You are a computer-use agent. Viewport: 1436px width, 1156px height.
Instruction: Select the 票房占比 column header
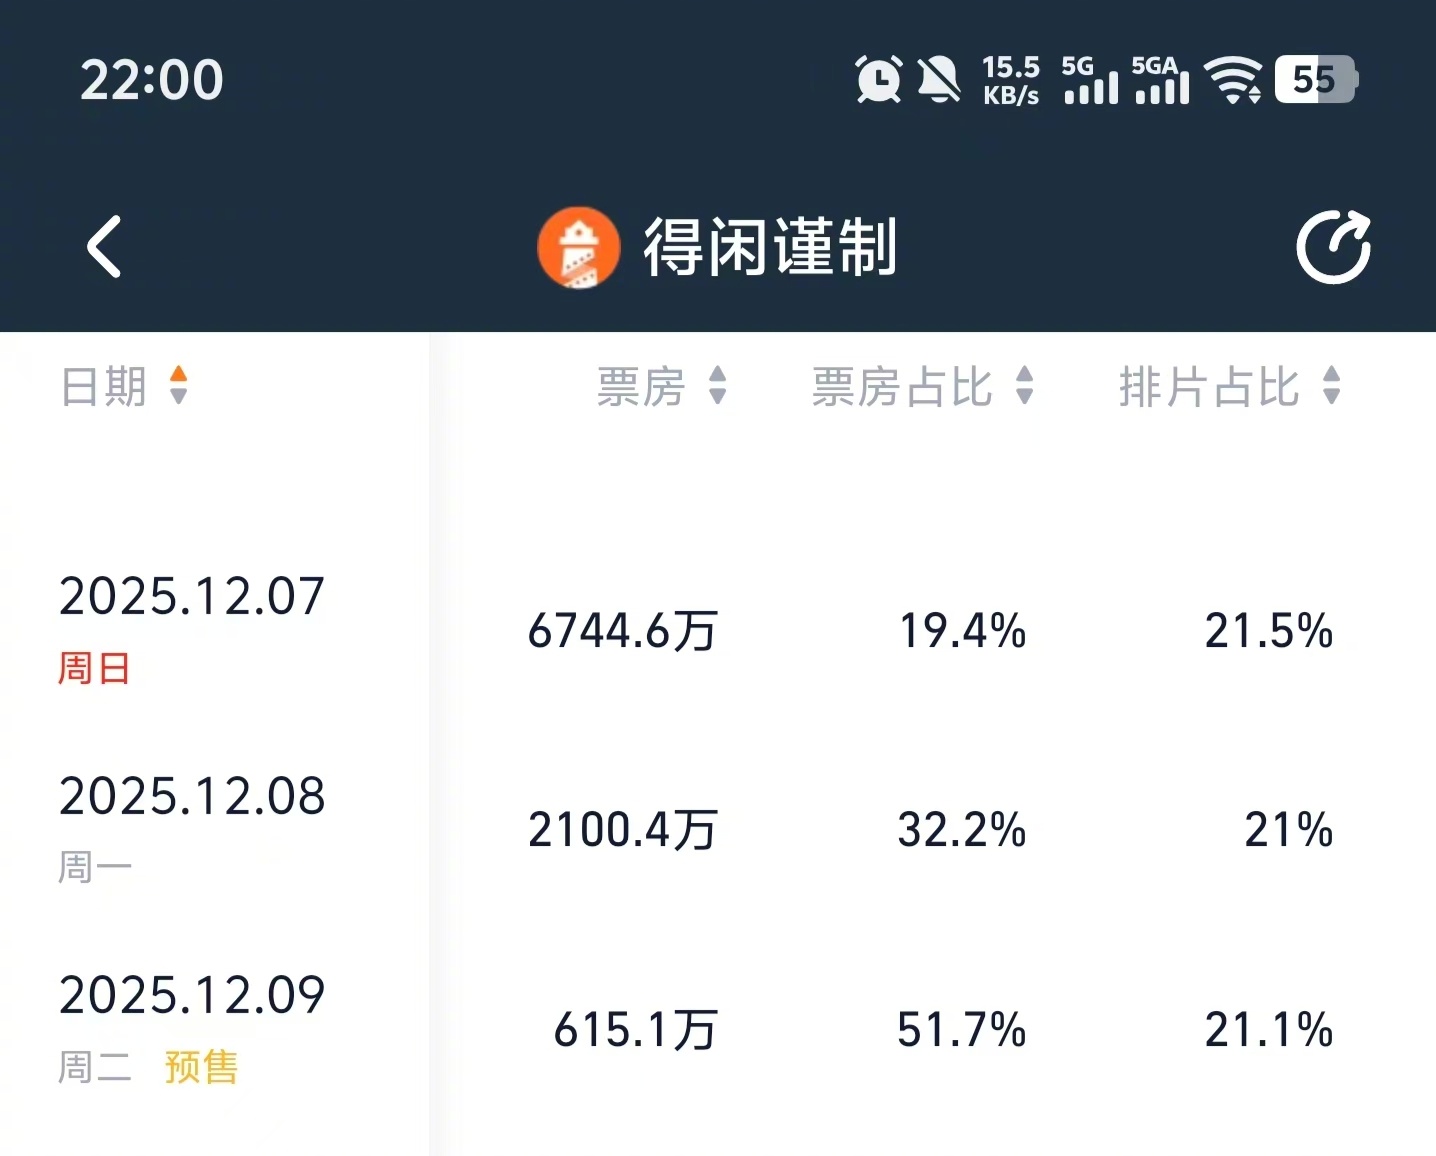point(900,388)
